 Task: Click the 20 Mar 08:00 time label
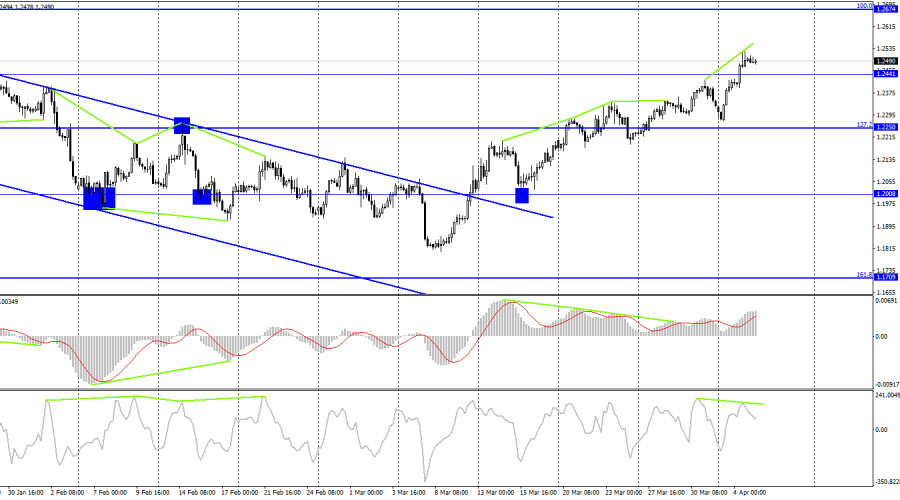[x=581, y=493]
